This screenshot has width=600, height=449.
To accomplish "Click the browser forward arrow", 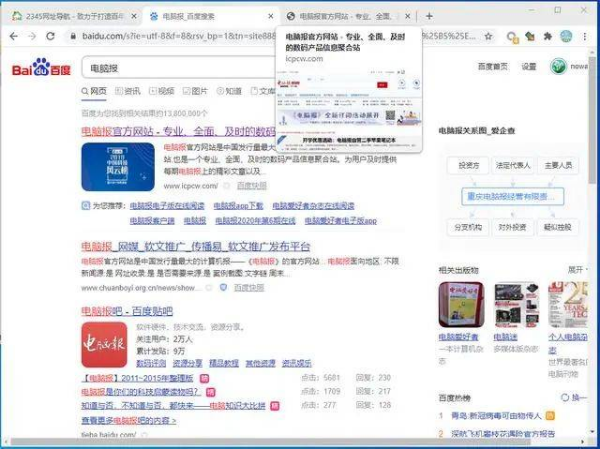I will [x=32, y=36].
